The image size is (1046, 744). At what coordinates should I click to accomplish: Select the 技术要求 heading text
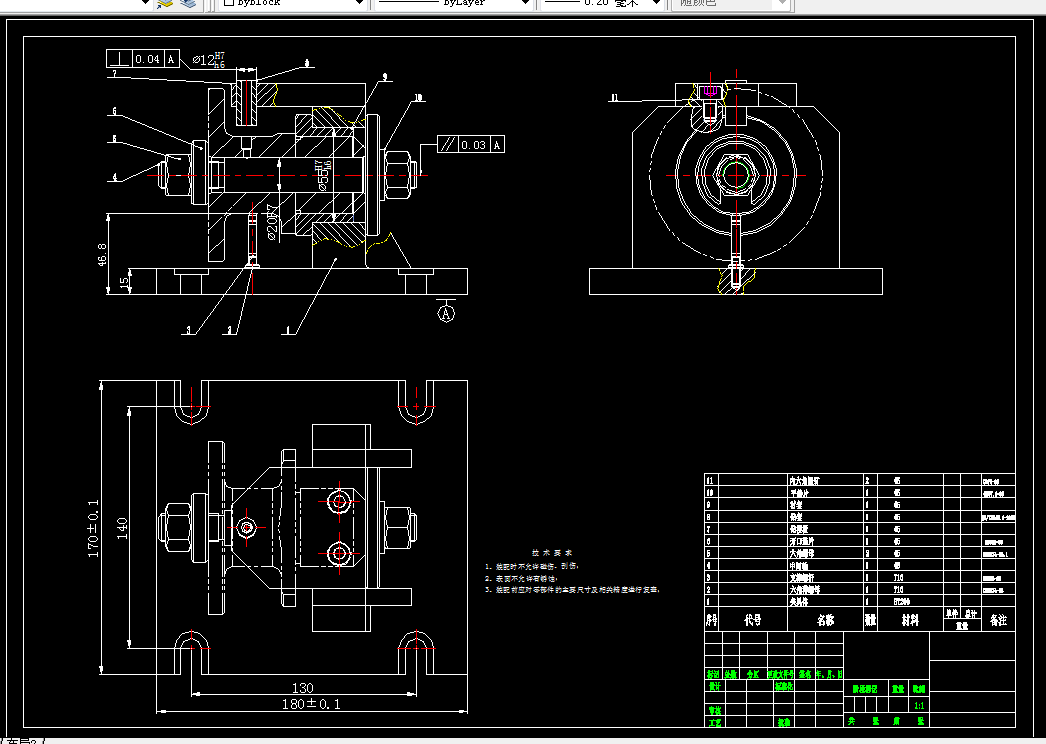[552, 552]
